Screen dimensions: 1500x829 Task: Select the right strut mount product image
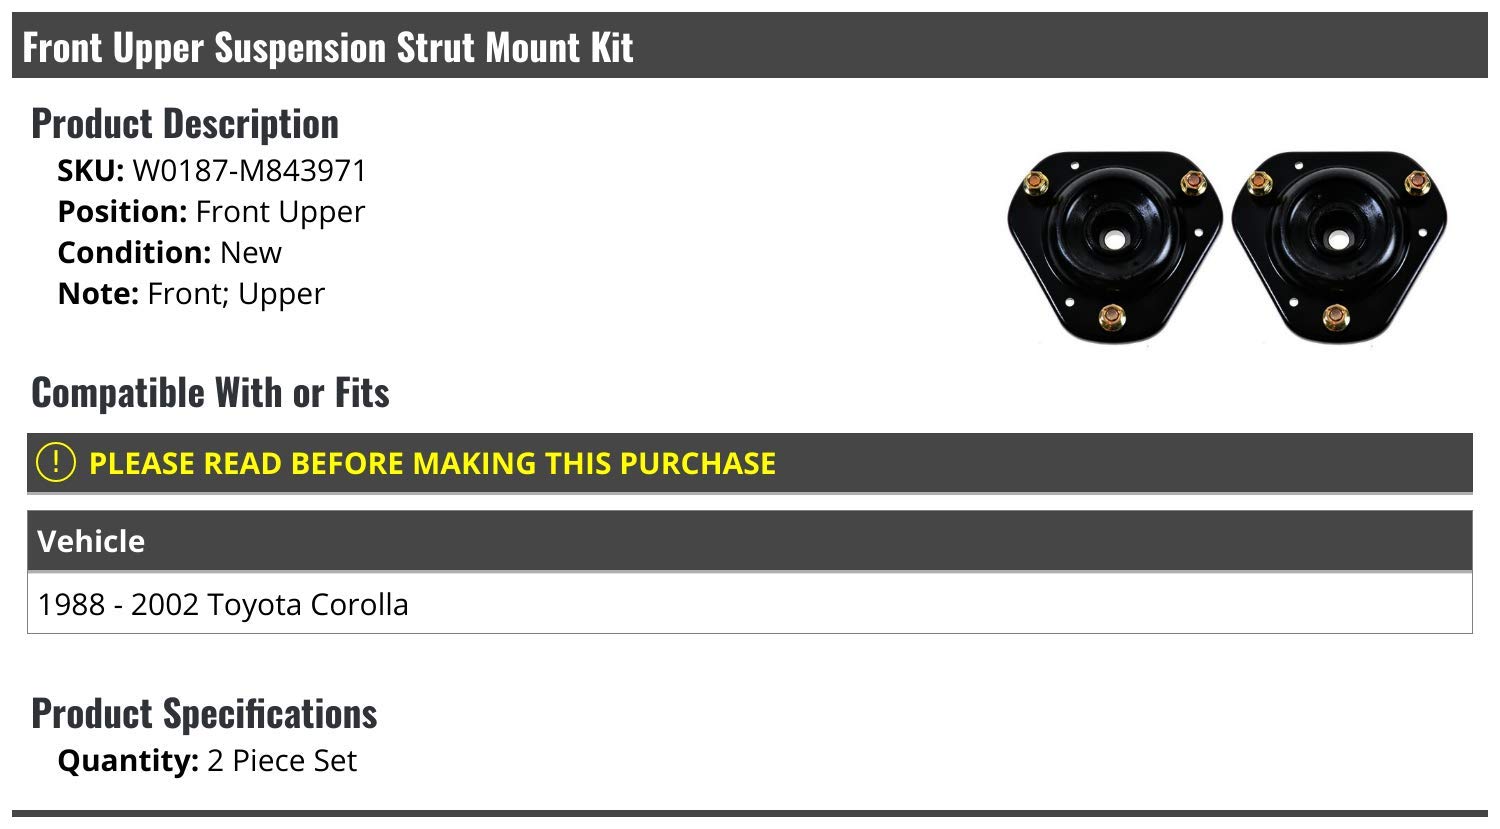click(x=1340, y=248)
